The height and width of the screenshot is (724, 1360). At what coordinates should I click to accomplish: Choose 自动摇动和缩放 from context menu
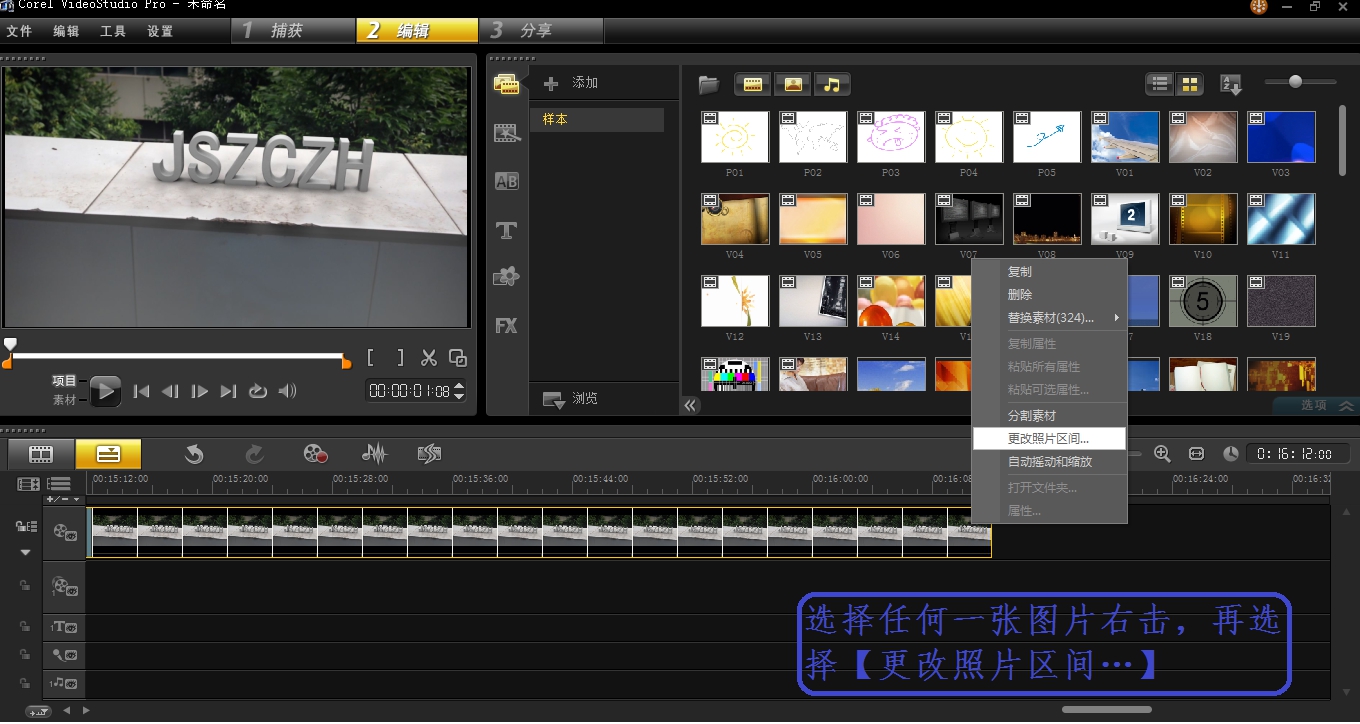coord(1049,462)
